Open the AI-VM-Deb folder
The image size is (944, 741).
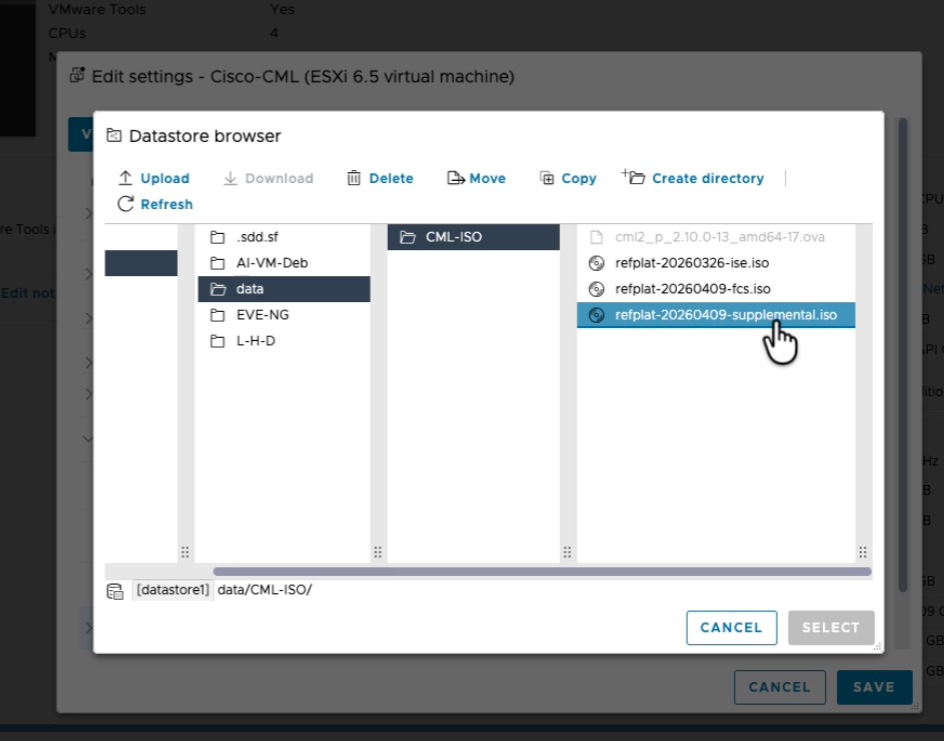(x=284, y=263)
